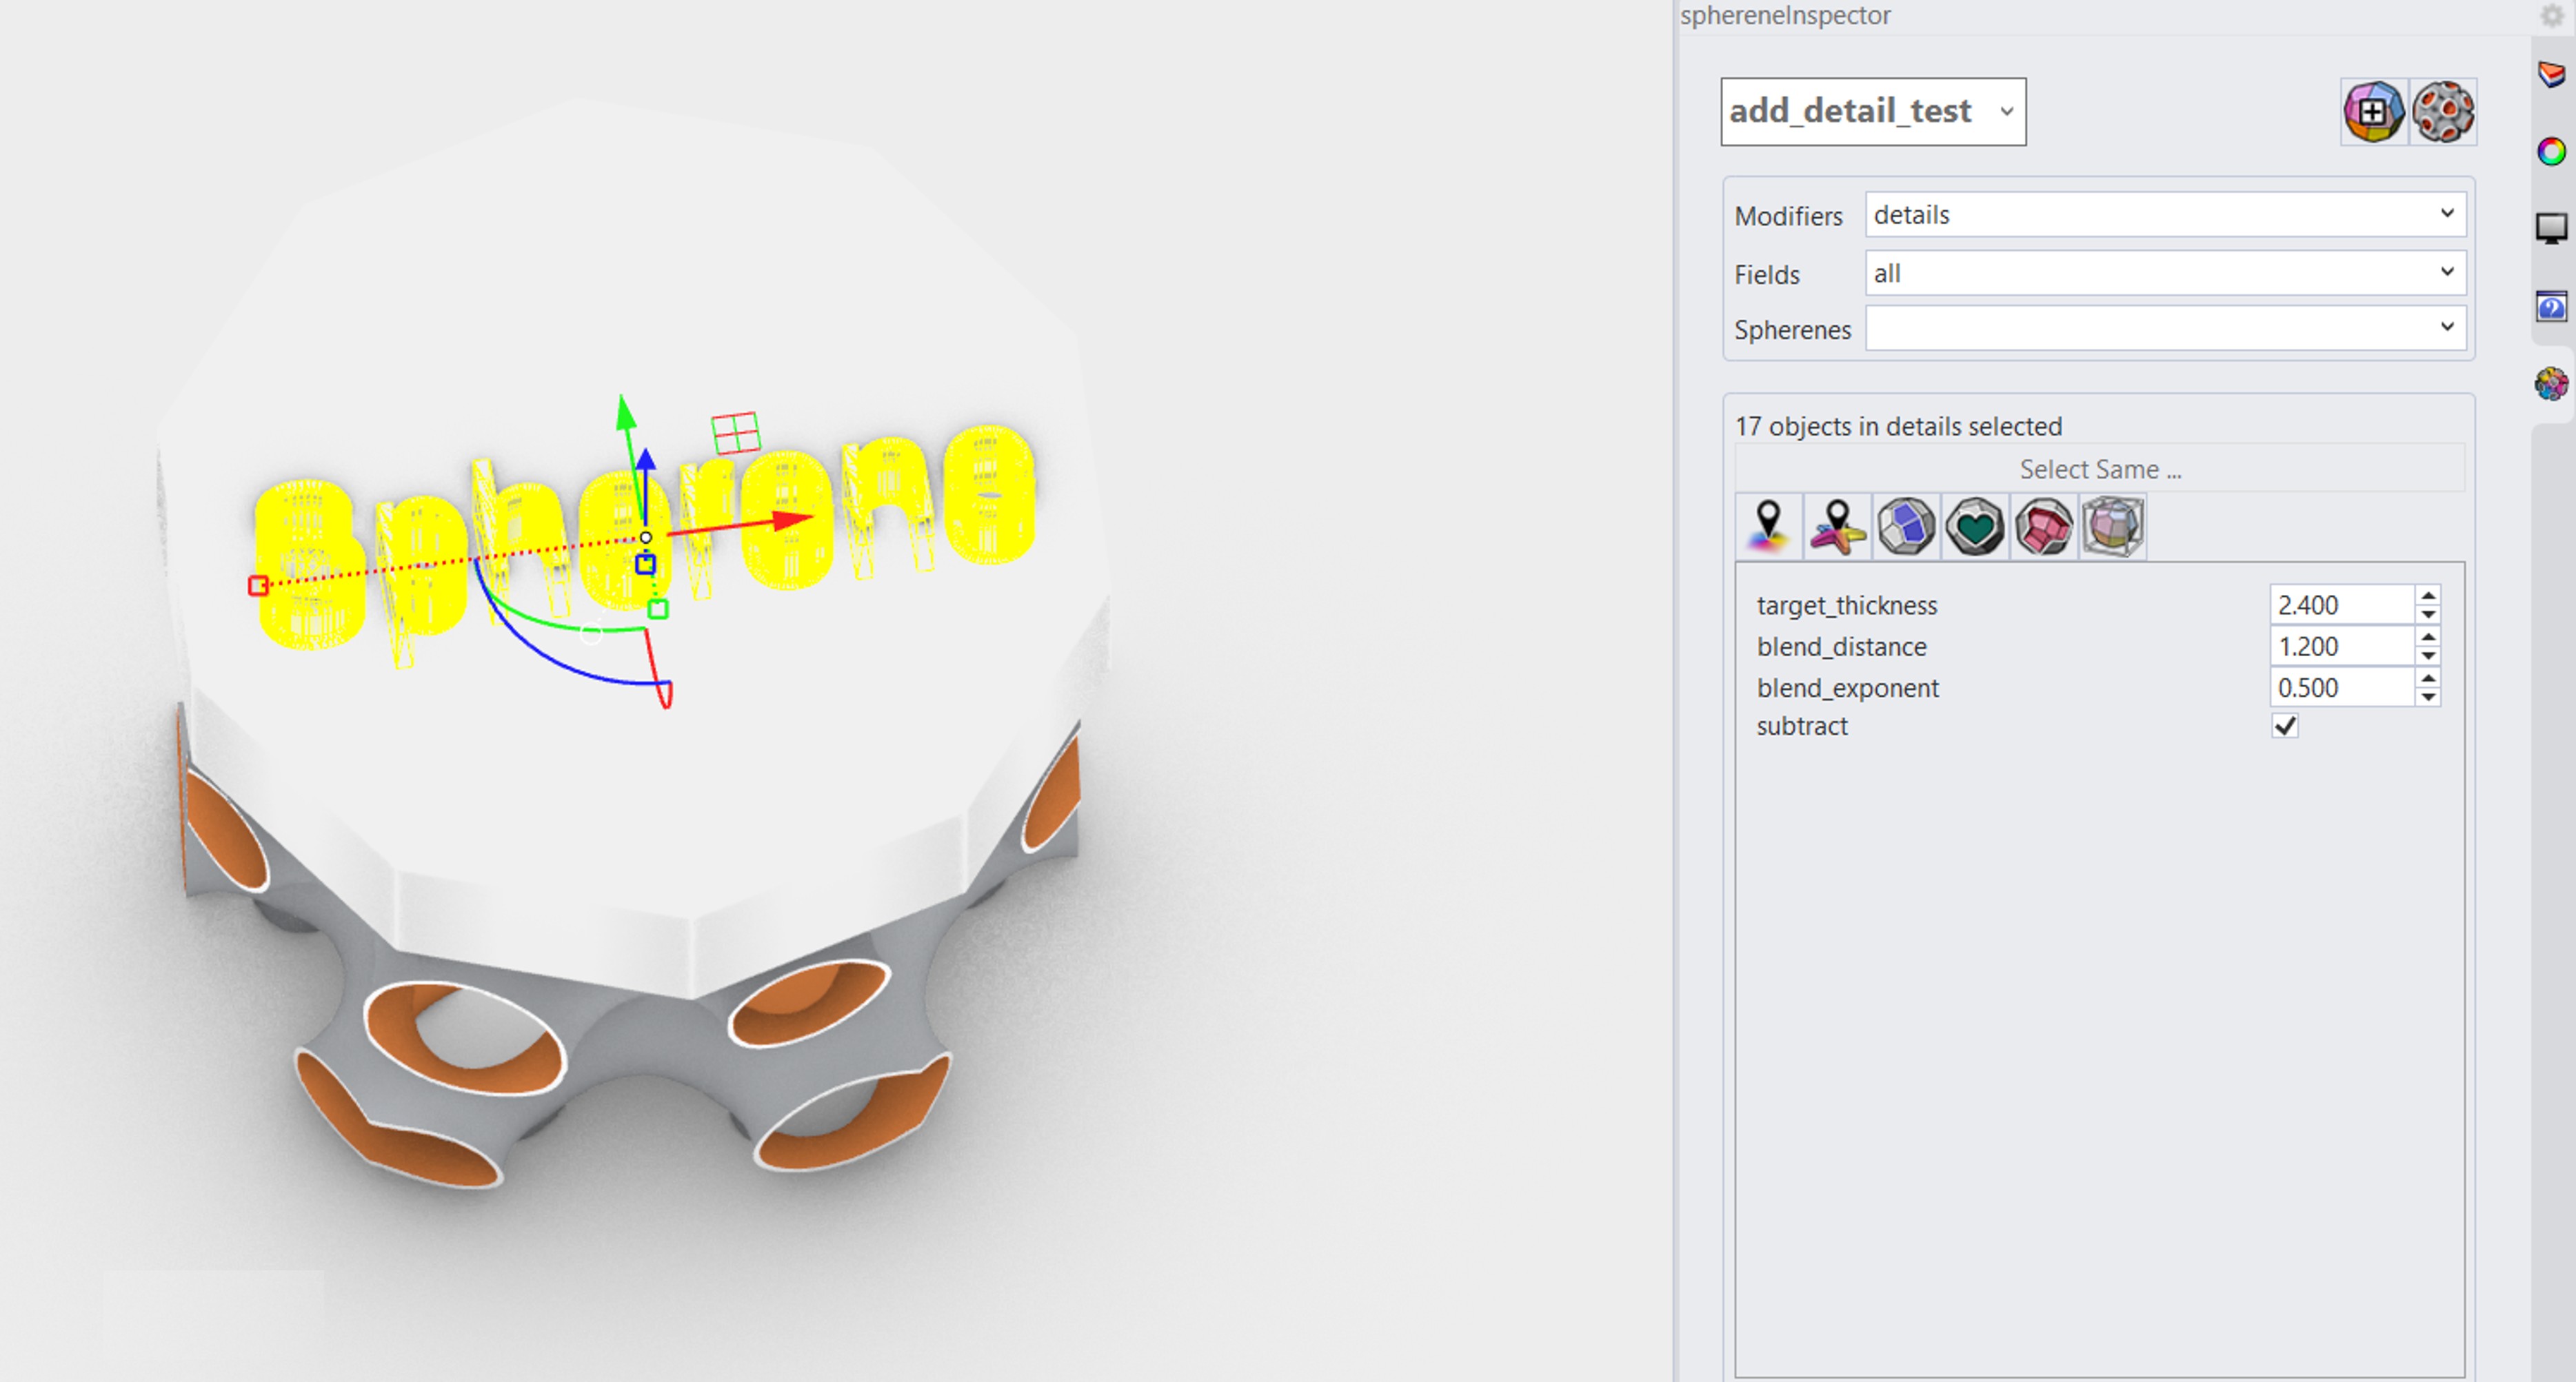Select the pin-with-colored-curves modifier icon
Viewport: 2576px width, 1382px height.
pyautogui.click(x=1837, y=526)
